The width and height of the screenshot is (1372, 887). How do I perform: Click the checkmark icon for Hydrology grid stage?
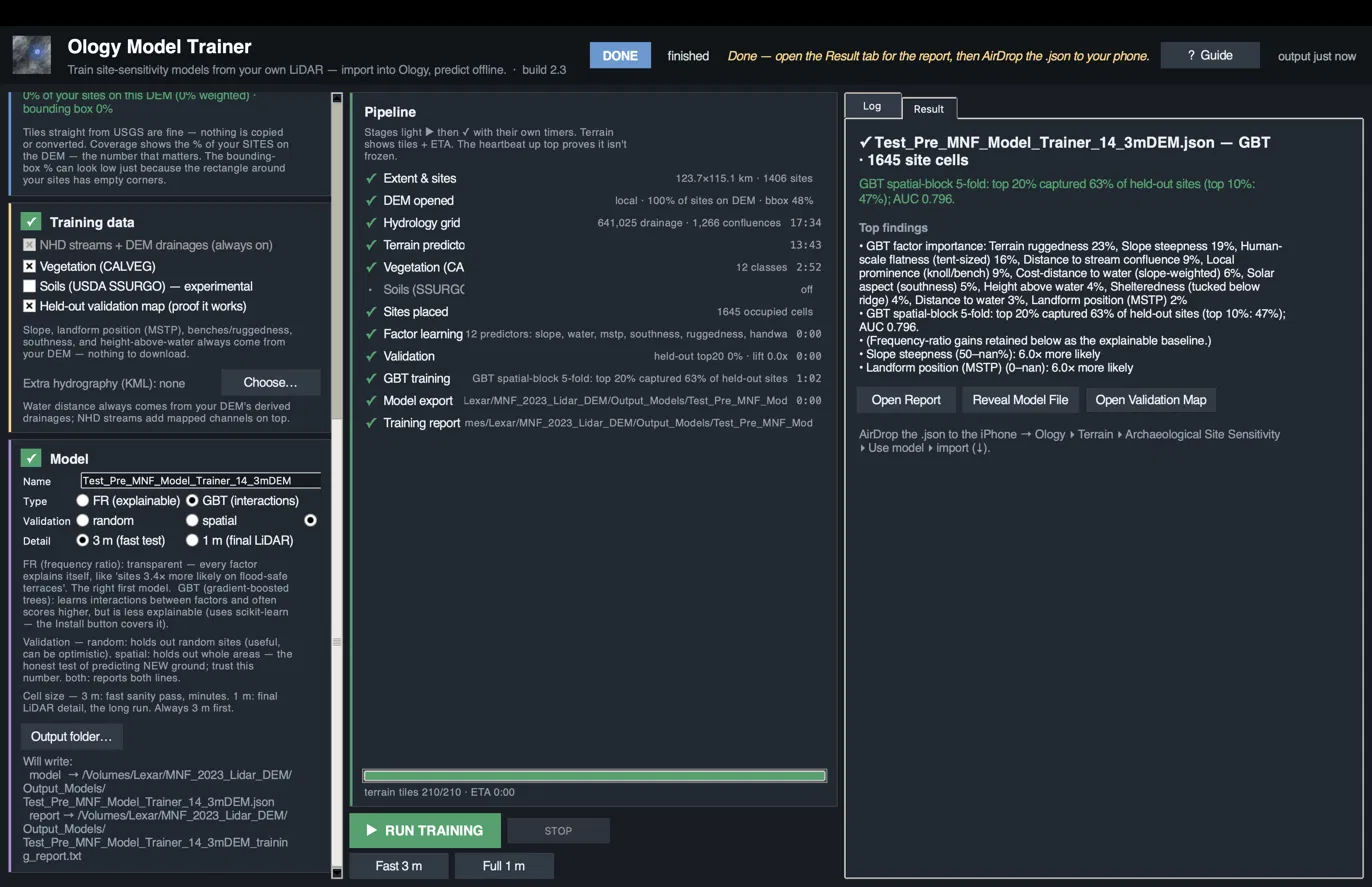point(371,223)
